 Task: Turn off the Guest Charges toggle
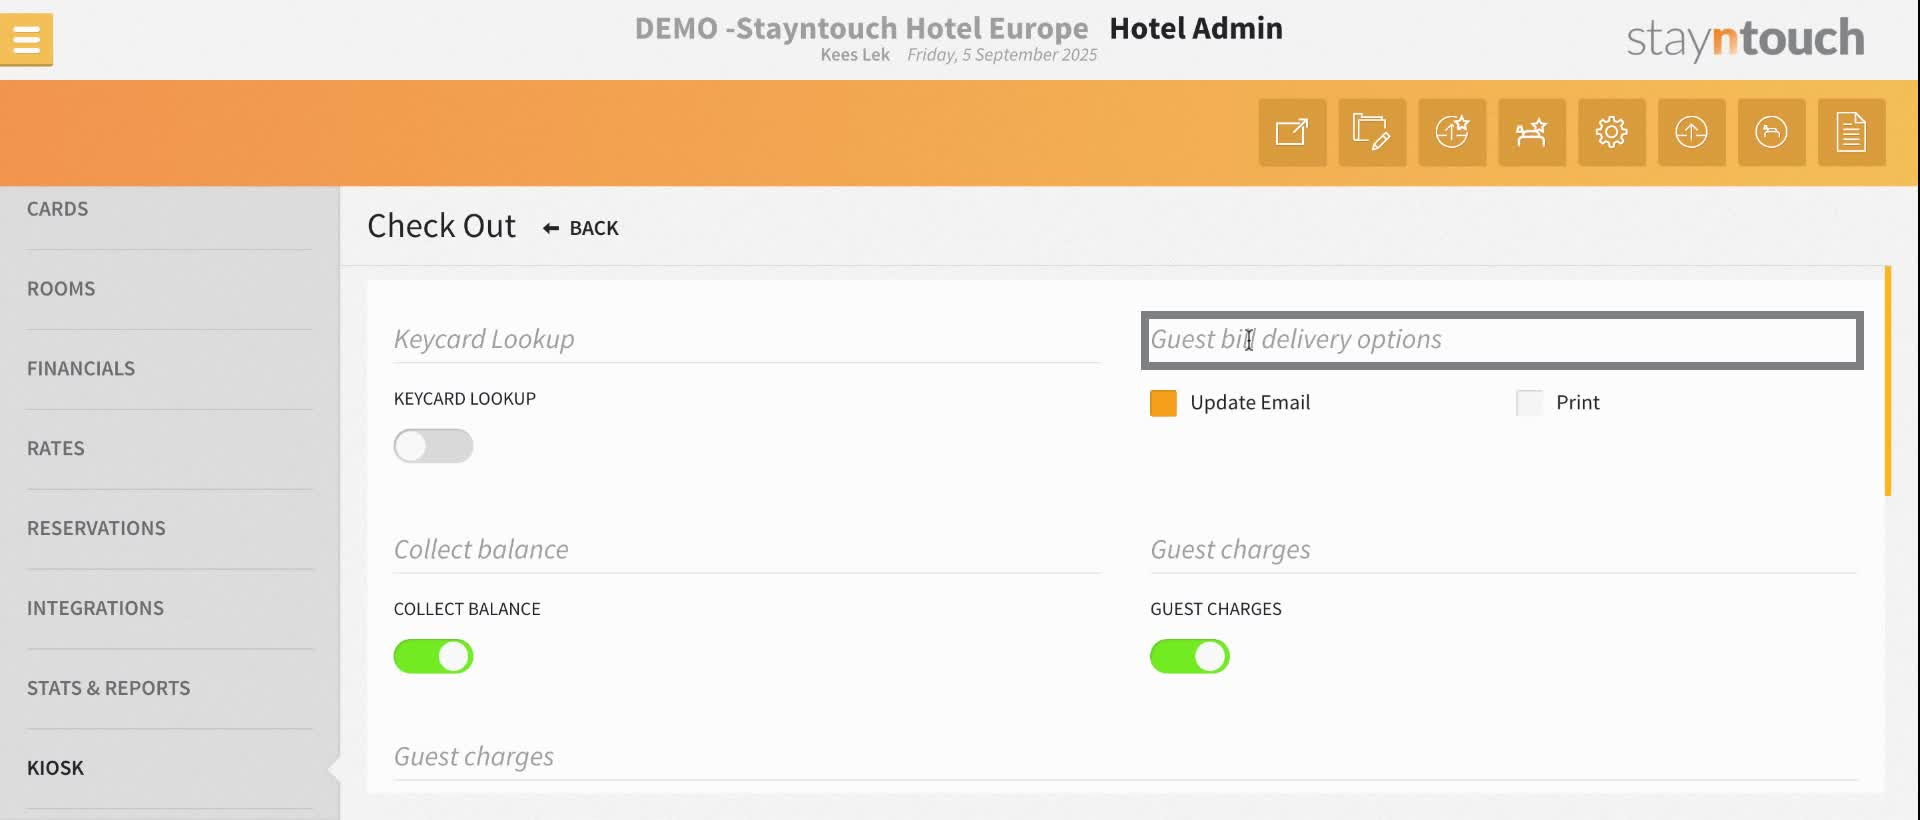pyautogui.click(x=1189, y=657)
